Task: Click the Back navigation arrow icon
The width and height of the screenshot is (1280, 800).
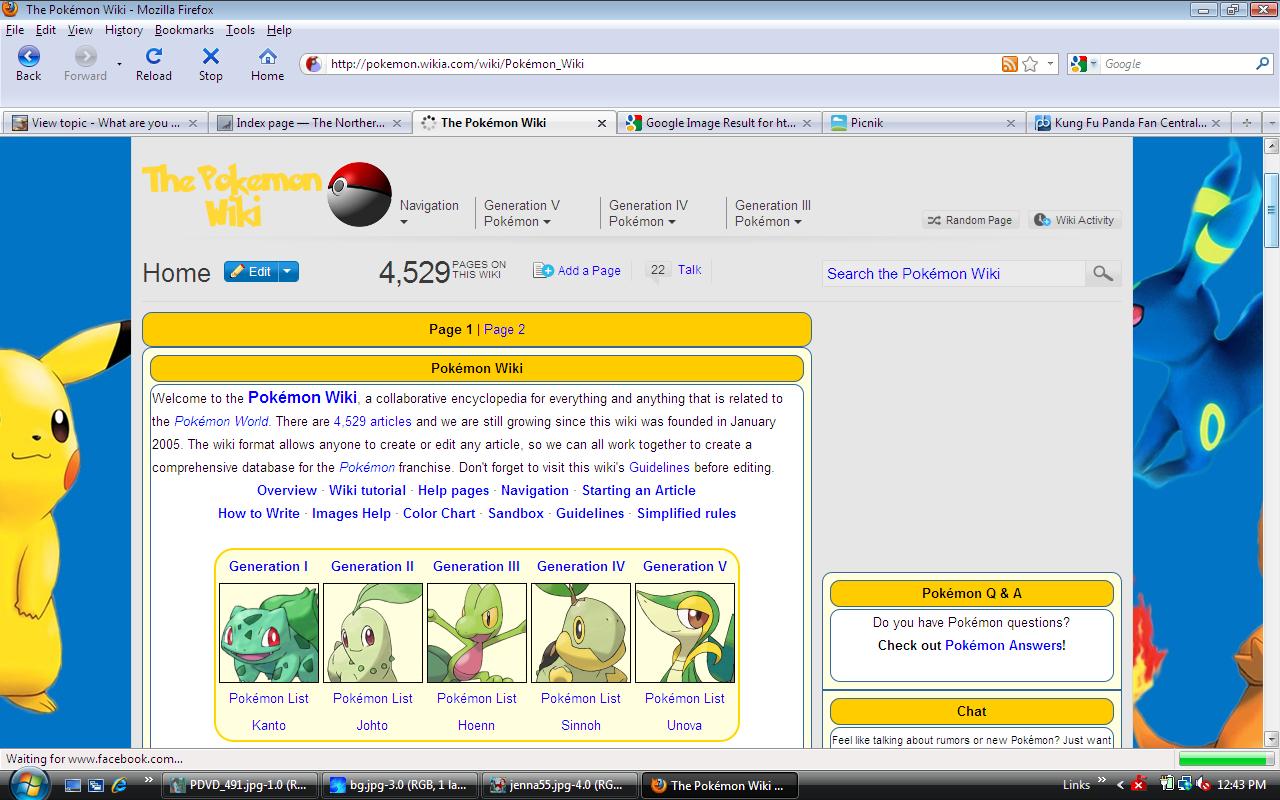Action: point(28,57)
